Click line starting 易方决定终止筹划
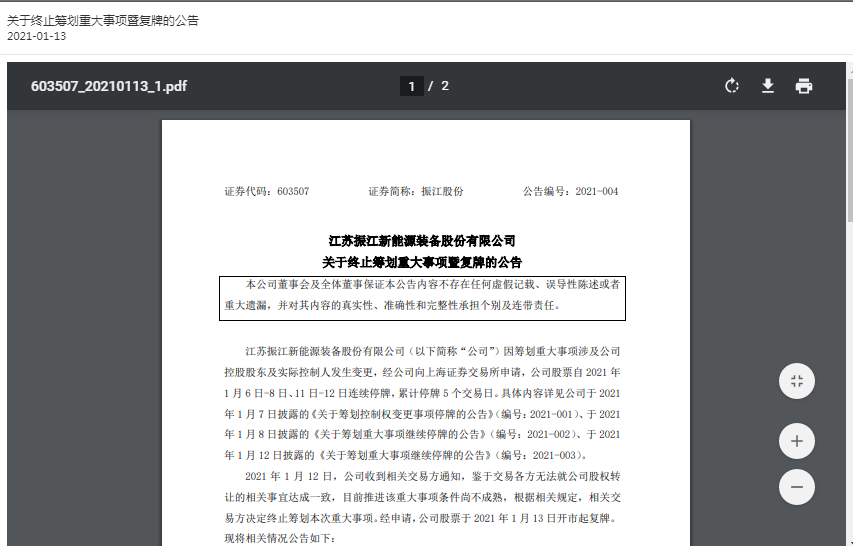This screenshot has height=546, width=853. [x=421, y=518]
